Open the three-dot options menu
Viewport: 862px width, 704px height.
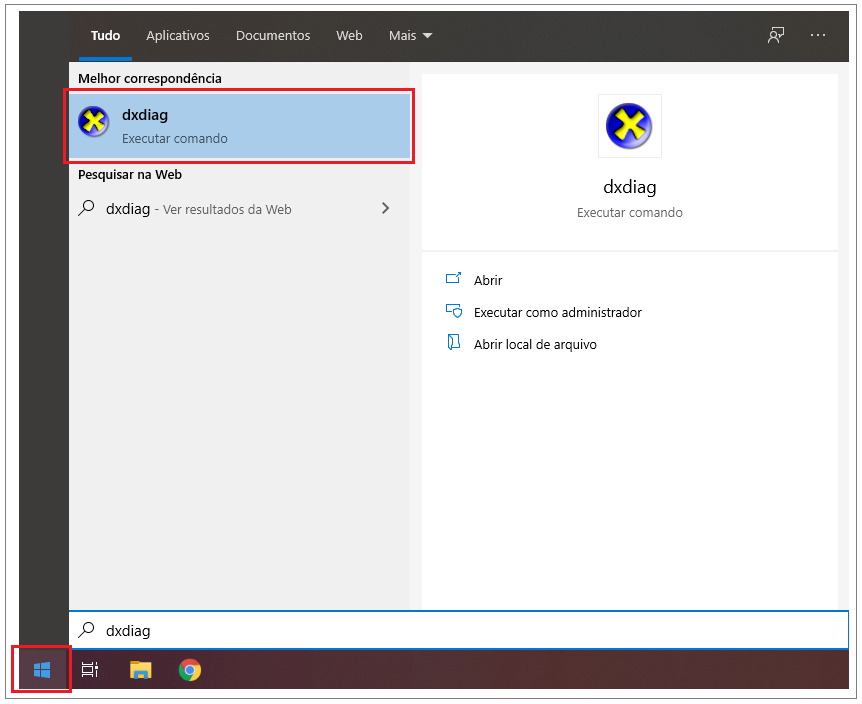coord(818,35)
